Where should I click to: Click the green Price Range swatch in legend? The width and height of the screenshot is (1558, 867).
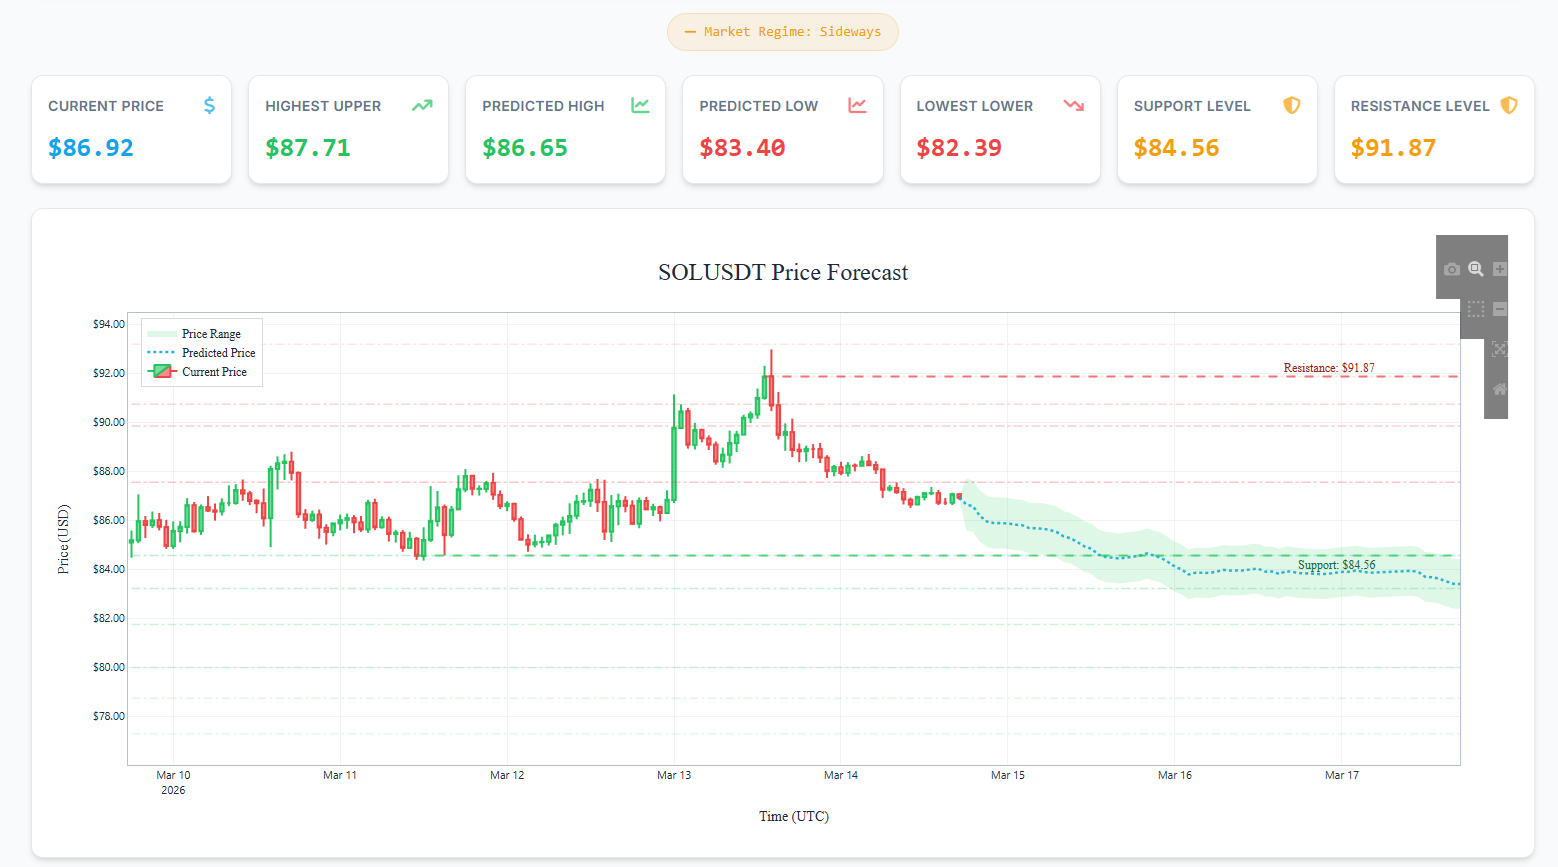pos(160,333)
